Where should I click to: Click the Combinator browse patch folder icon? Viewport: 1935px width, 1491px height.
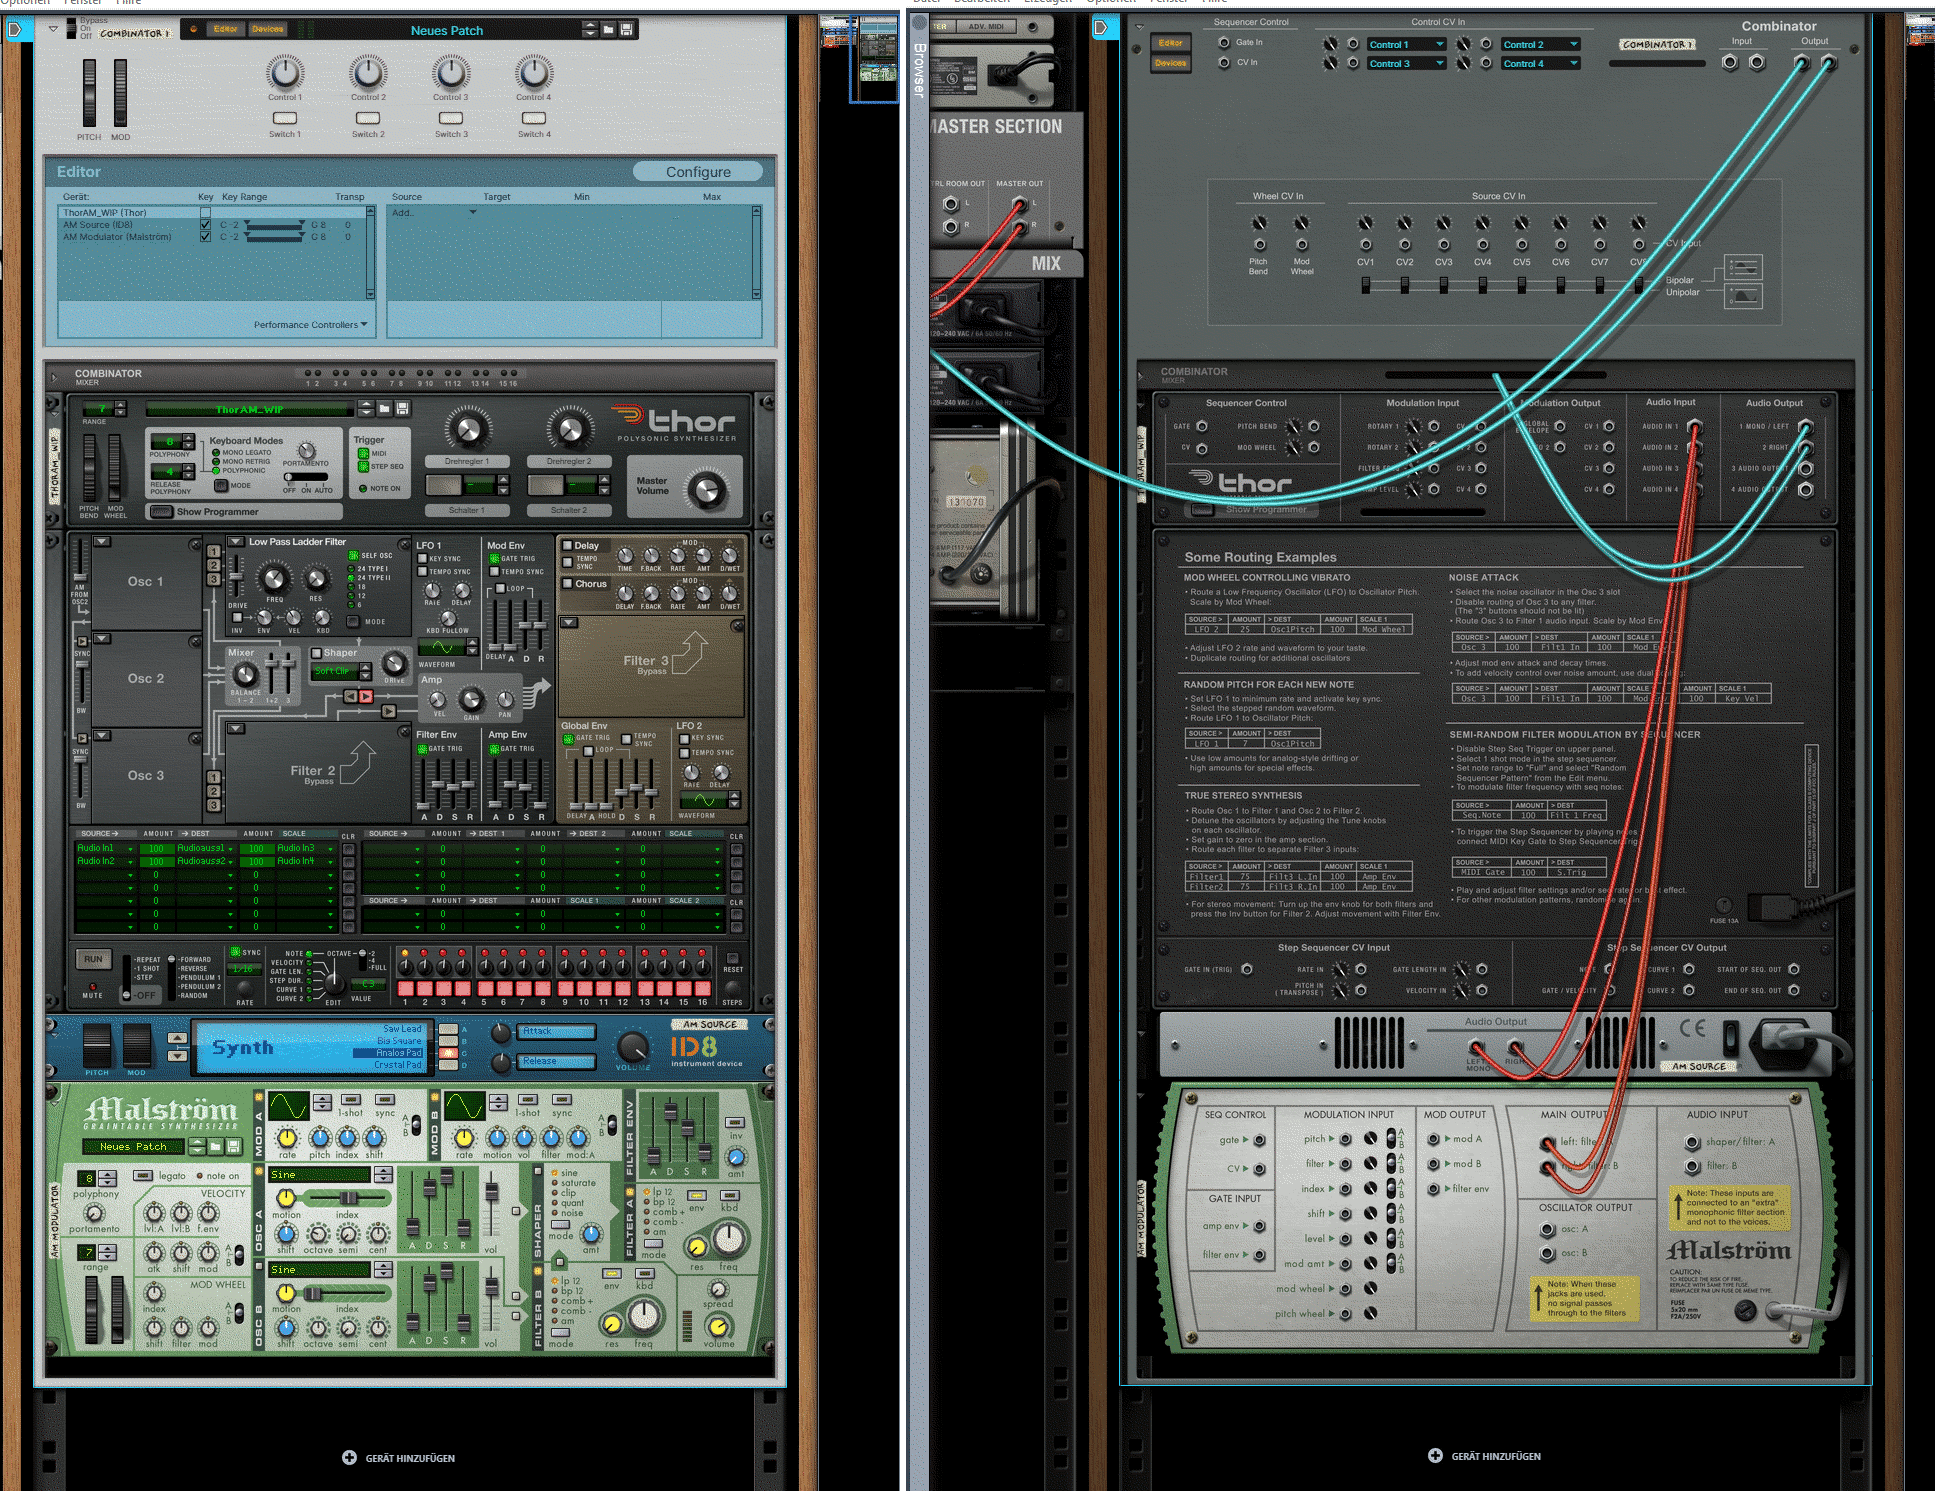point(608,30)
